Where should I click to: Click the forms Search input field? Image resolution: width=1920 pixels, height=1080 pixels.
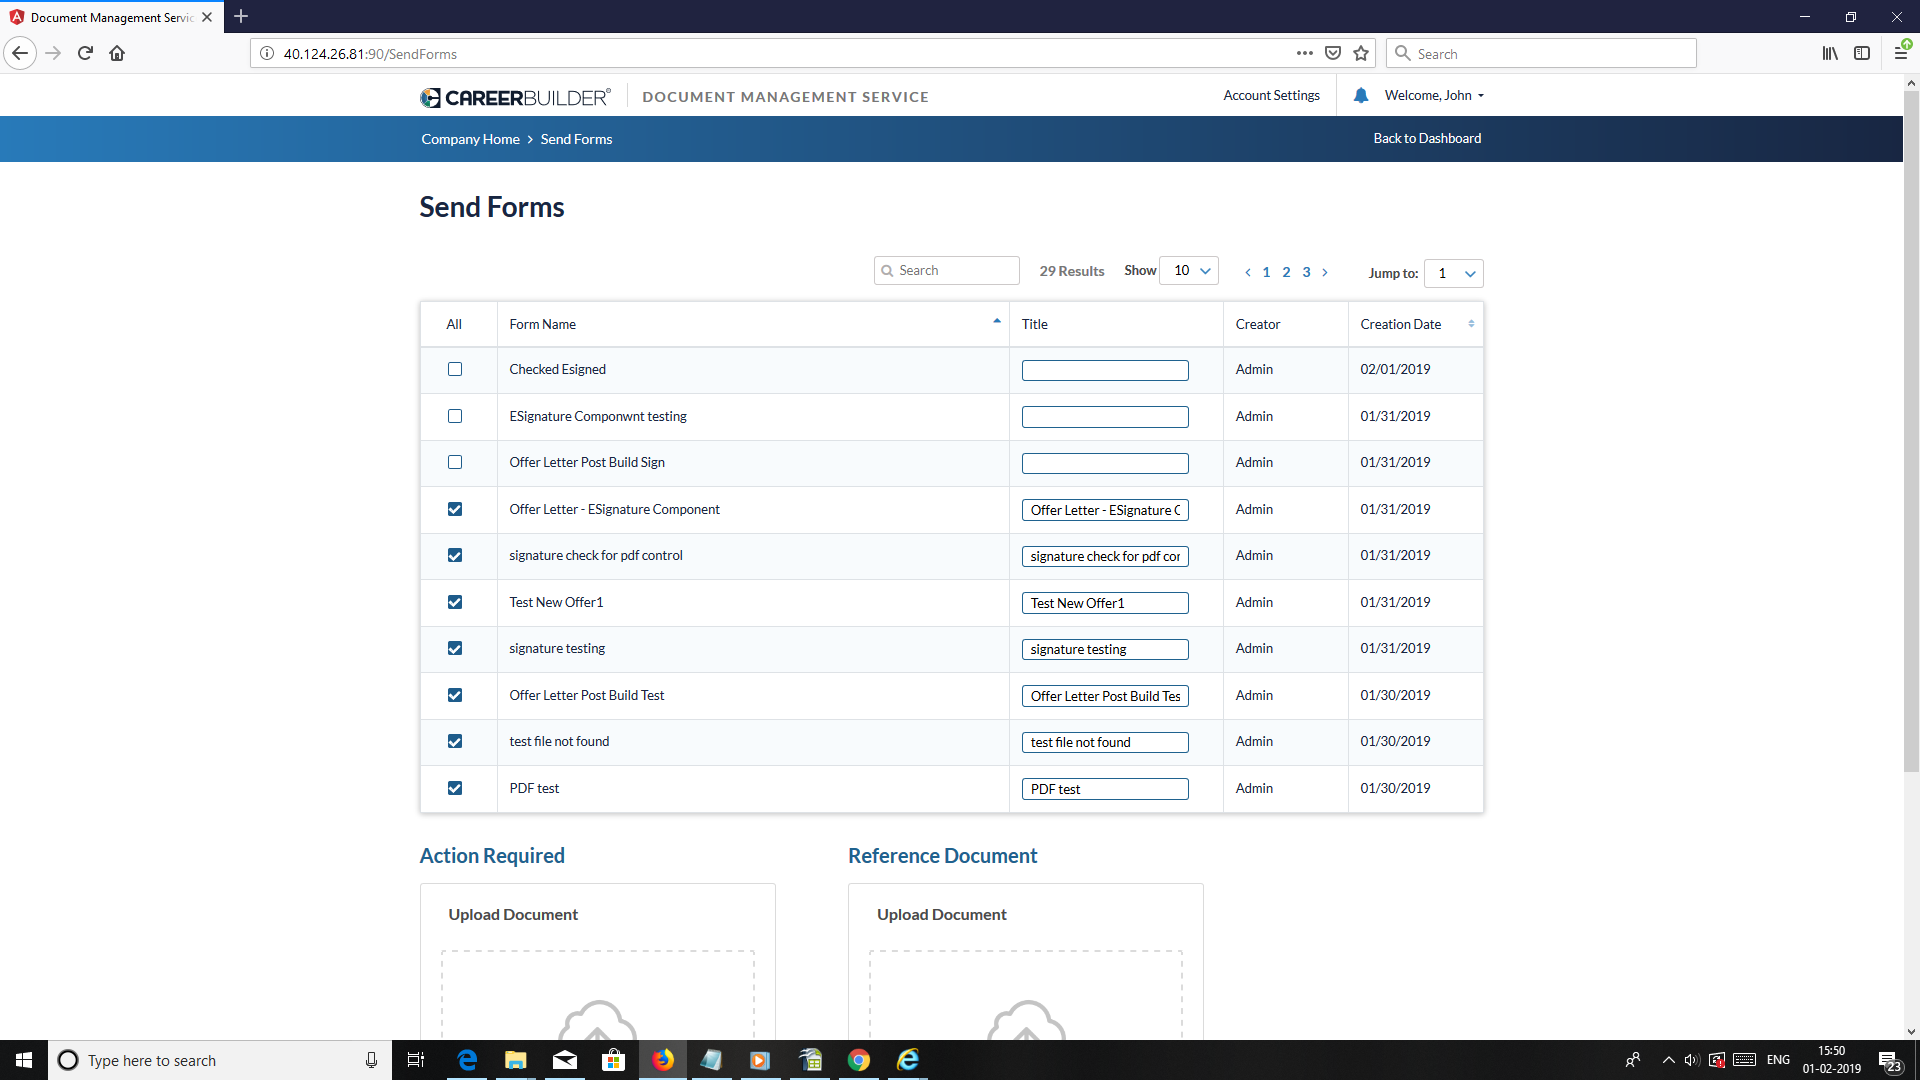[946, 270]
